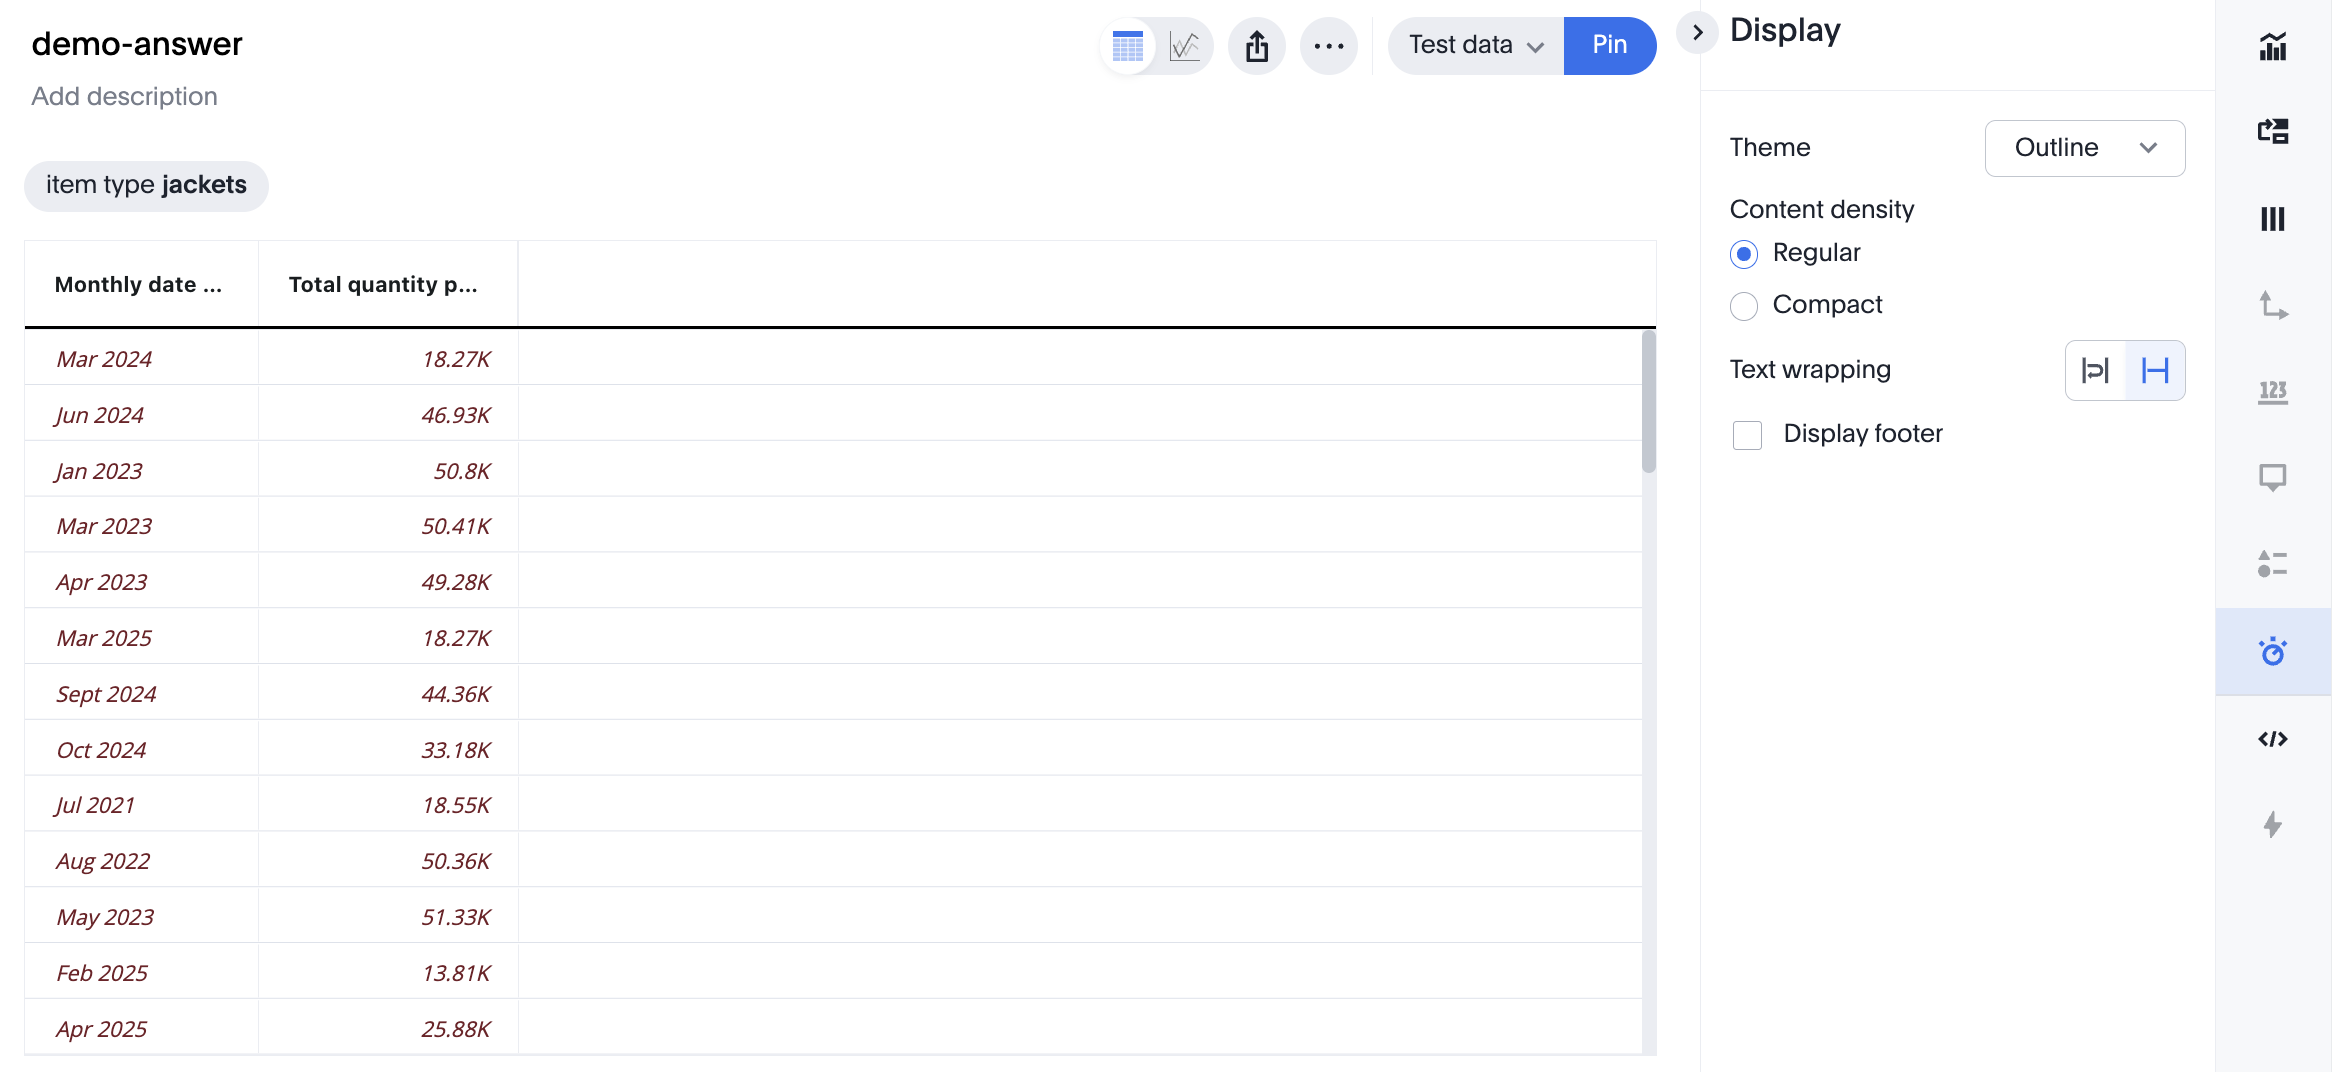Switch to table view icon
The width and height of the screenshot is (2332, 1072).
point(1128,46)
